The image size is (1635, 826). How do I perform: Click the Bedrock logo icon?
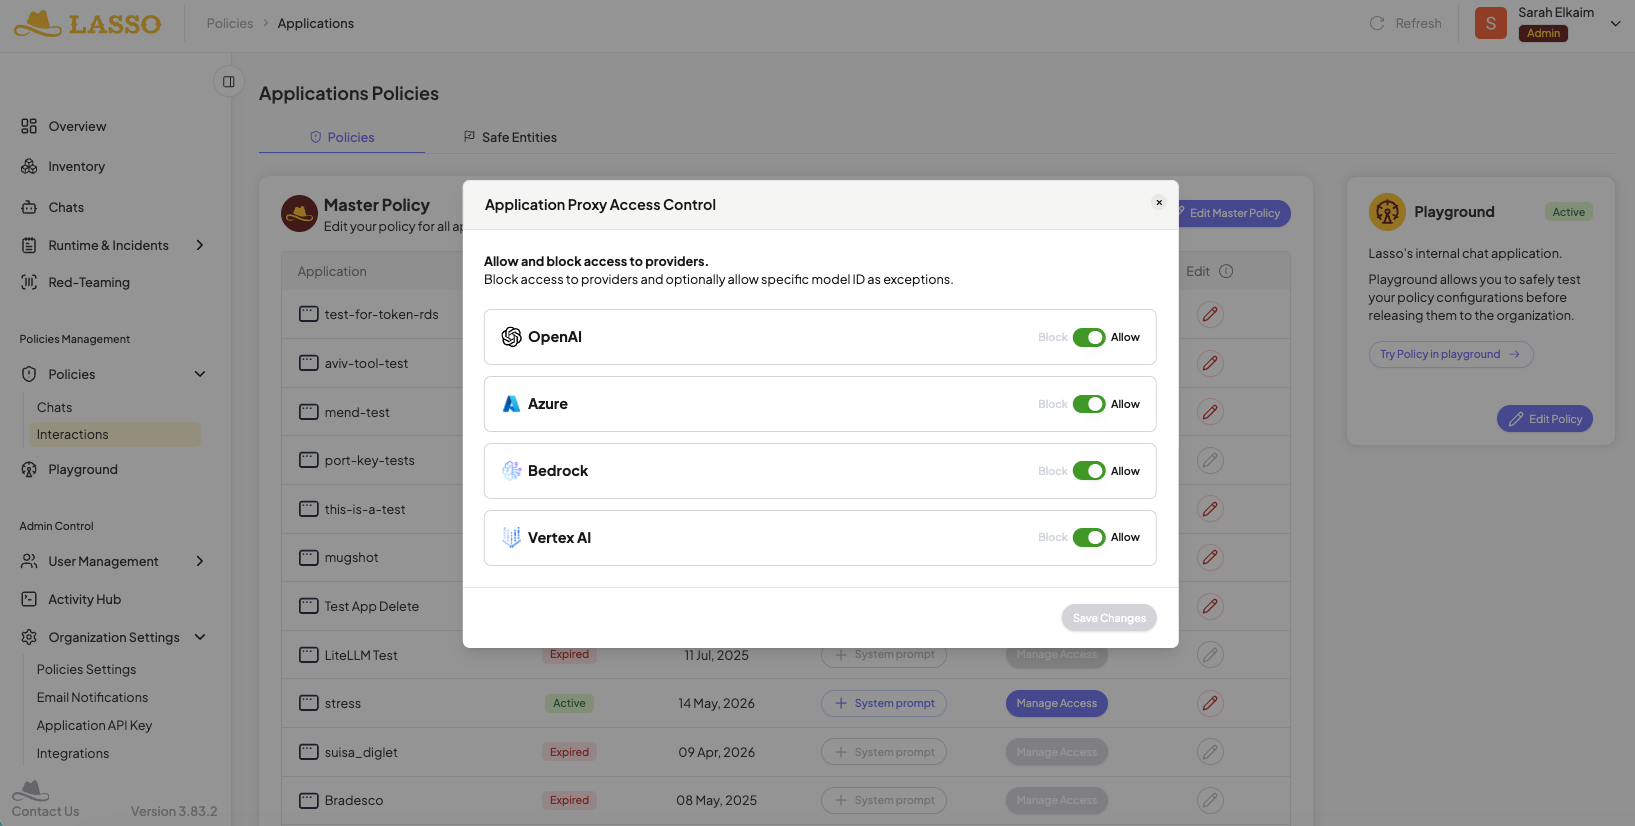pos(511,471)
